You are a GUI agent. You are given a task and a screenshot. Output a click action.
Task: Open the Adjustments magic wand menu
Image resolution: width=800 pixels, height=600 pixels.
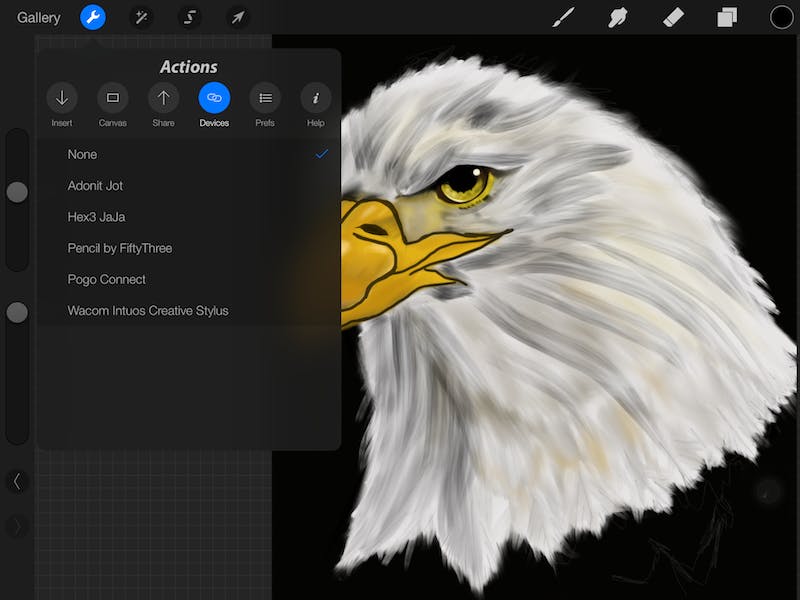pyautogui.click(x=142, y=17)
